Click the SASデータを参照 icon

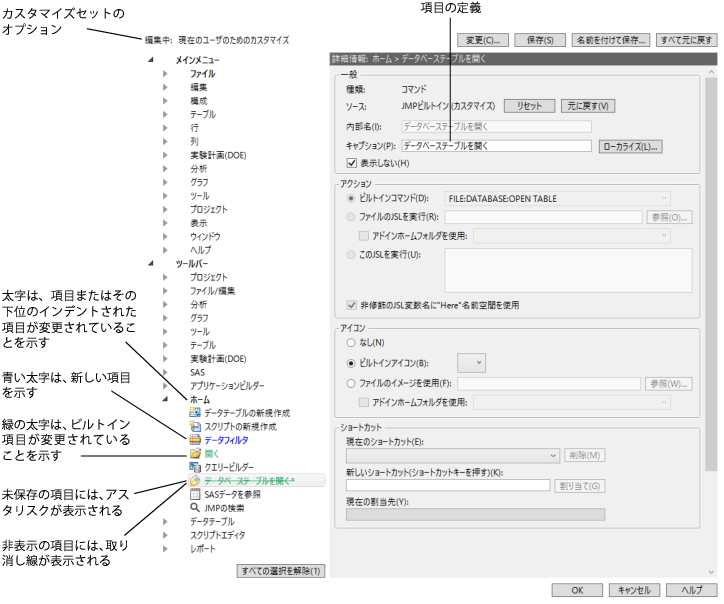(195, 495)
